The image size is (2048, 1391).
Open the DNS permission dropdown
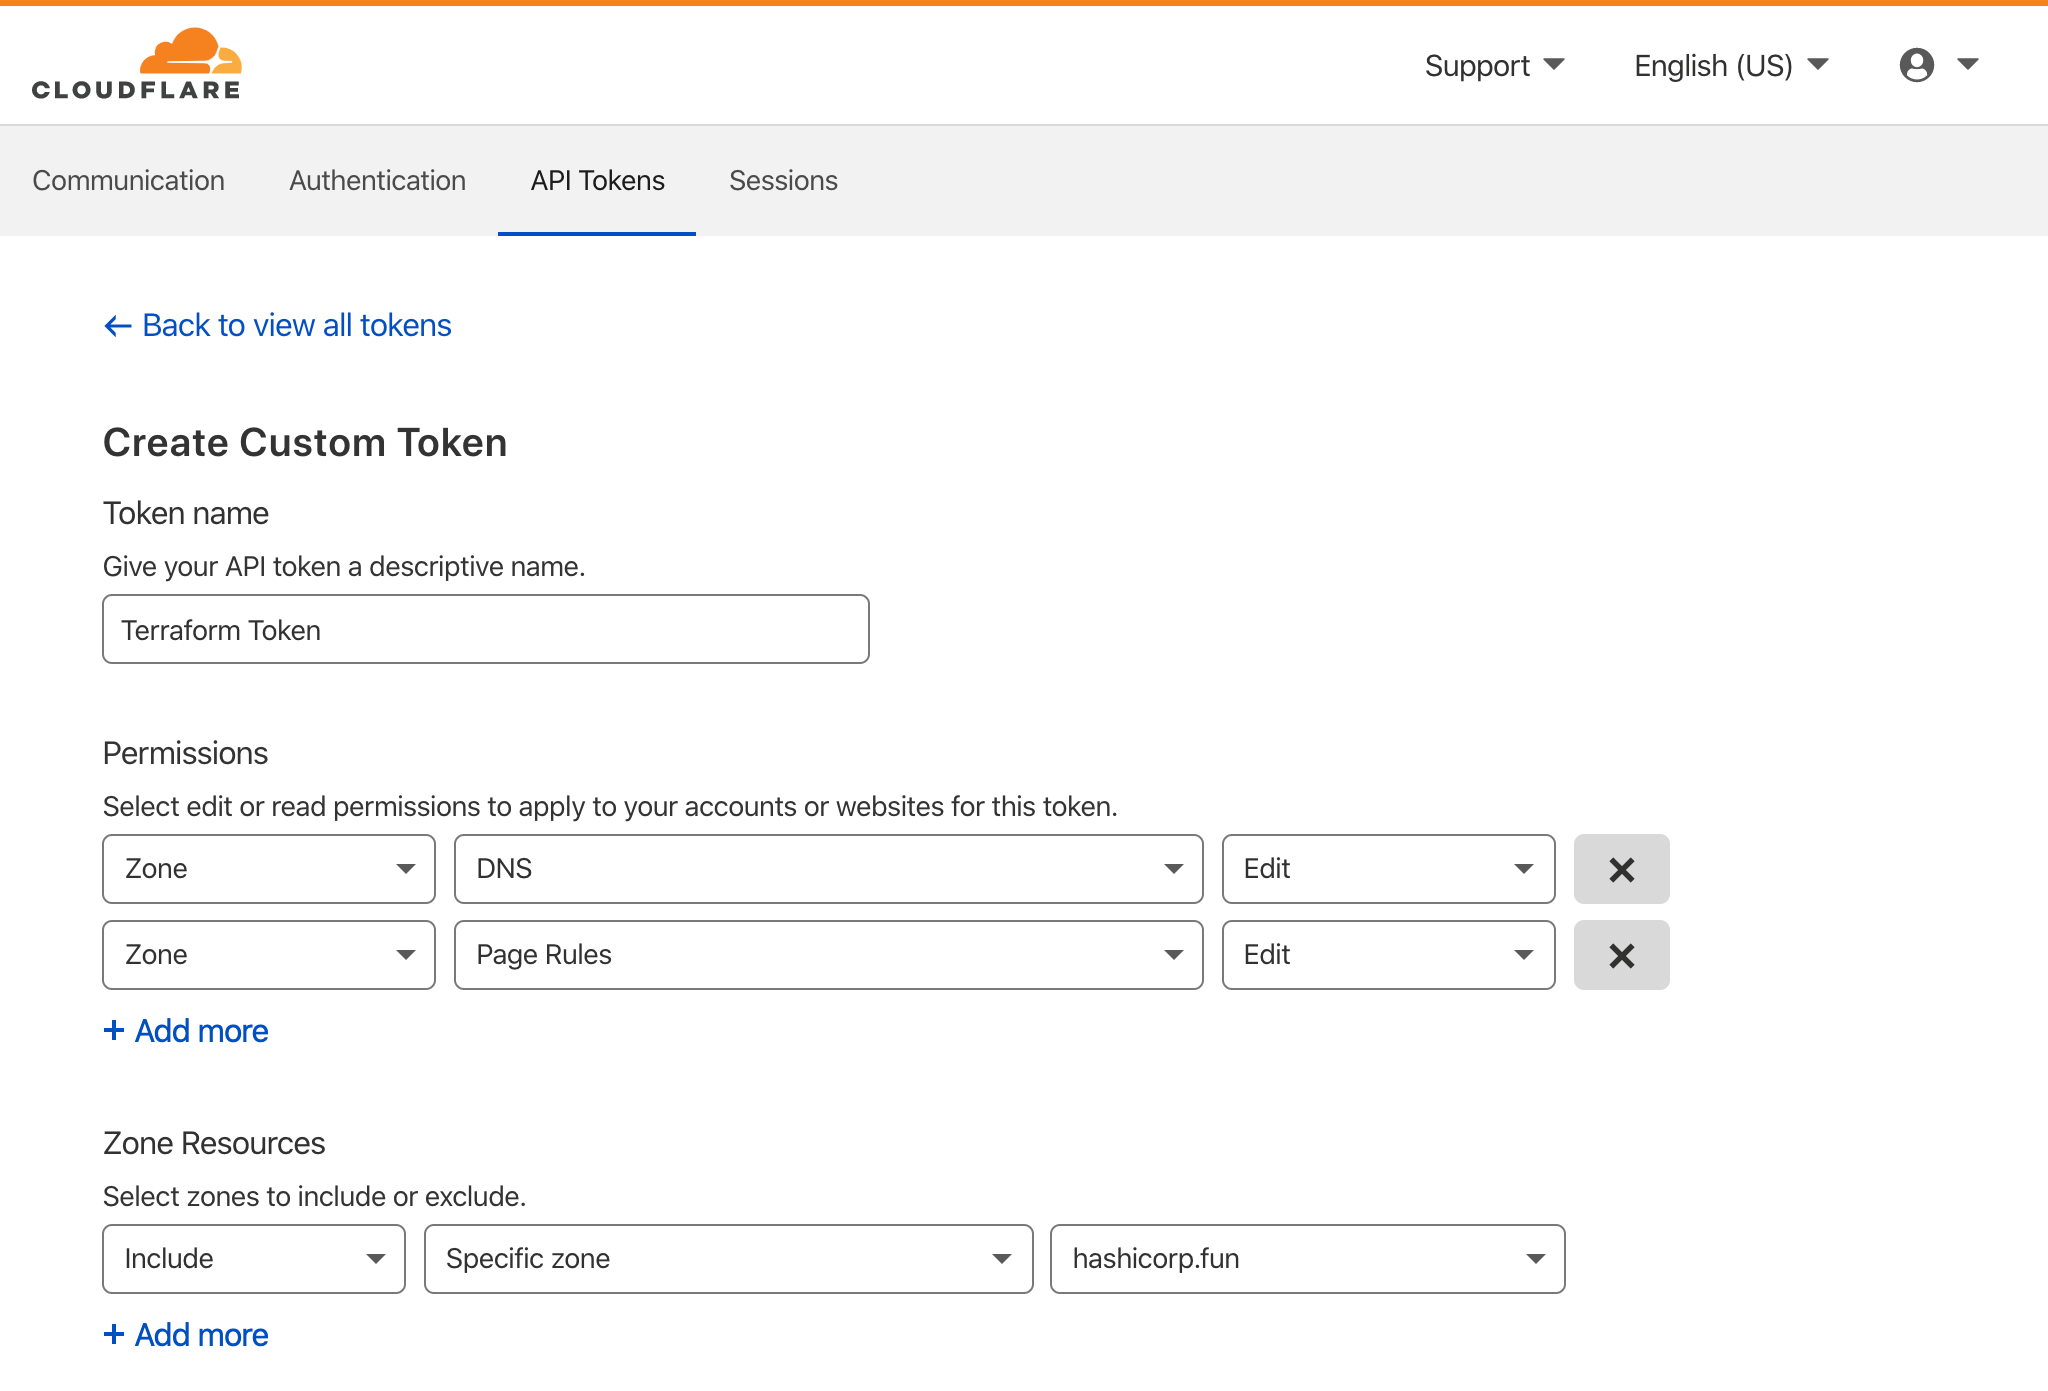click(x=828, y=869)
